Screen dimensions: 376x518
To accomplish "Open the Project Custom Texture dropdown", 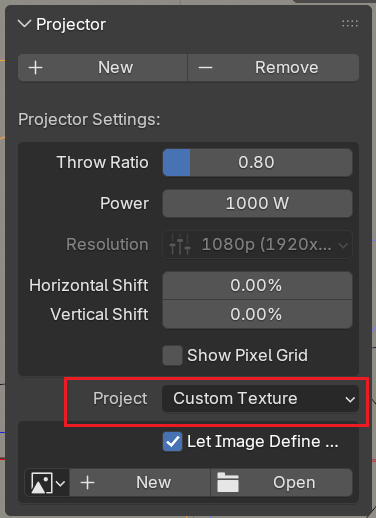I will 260,399.
